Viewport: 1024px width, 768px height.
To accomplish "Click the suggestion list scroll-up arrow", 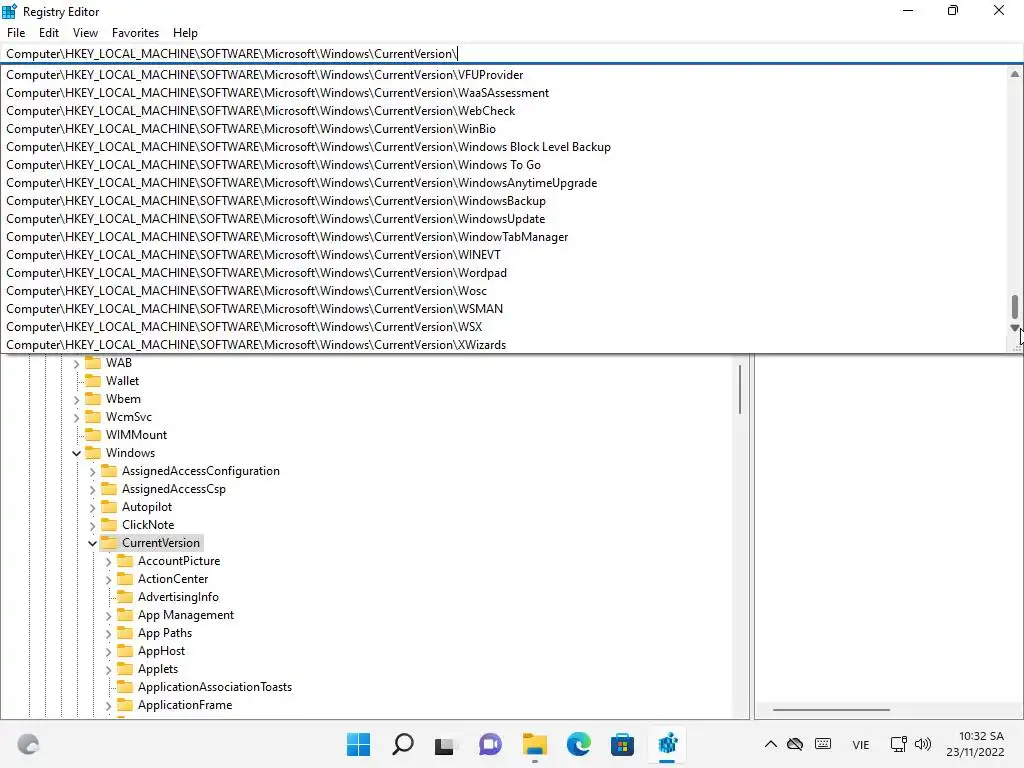I will click(1014, 74).
